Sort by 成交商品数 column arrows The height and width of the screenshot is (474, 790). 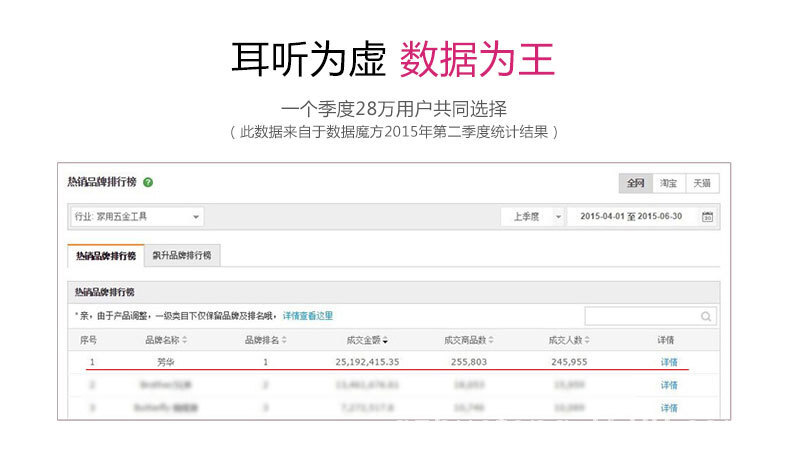[x=491, y=341]
